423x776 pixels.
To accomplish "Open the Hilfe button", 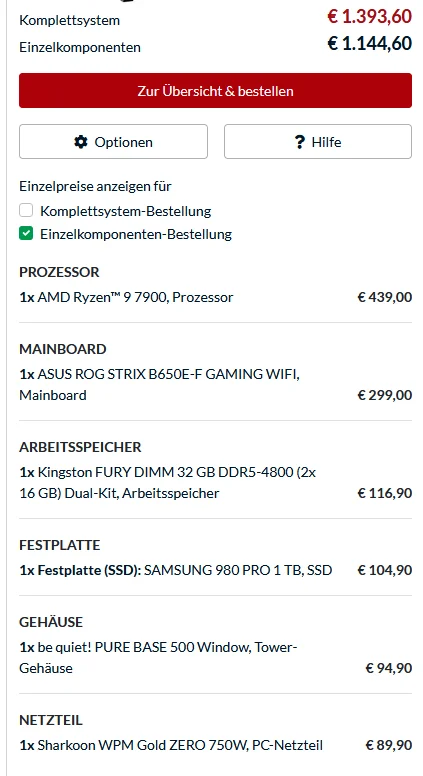I will (x=318, y=142).
